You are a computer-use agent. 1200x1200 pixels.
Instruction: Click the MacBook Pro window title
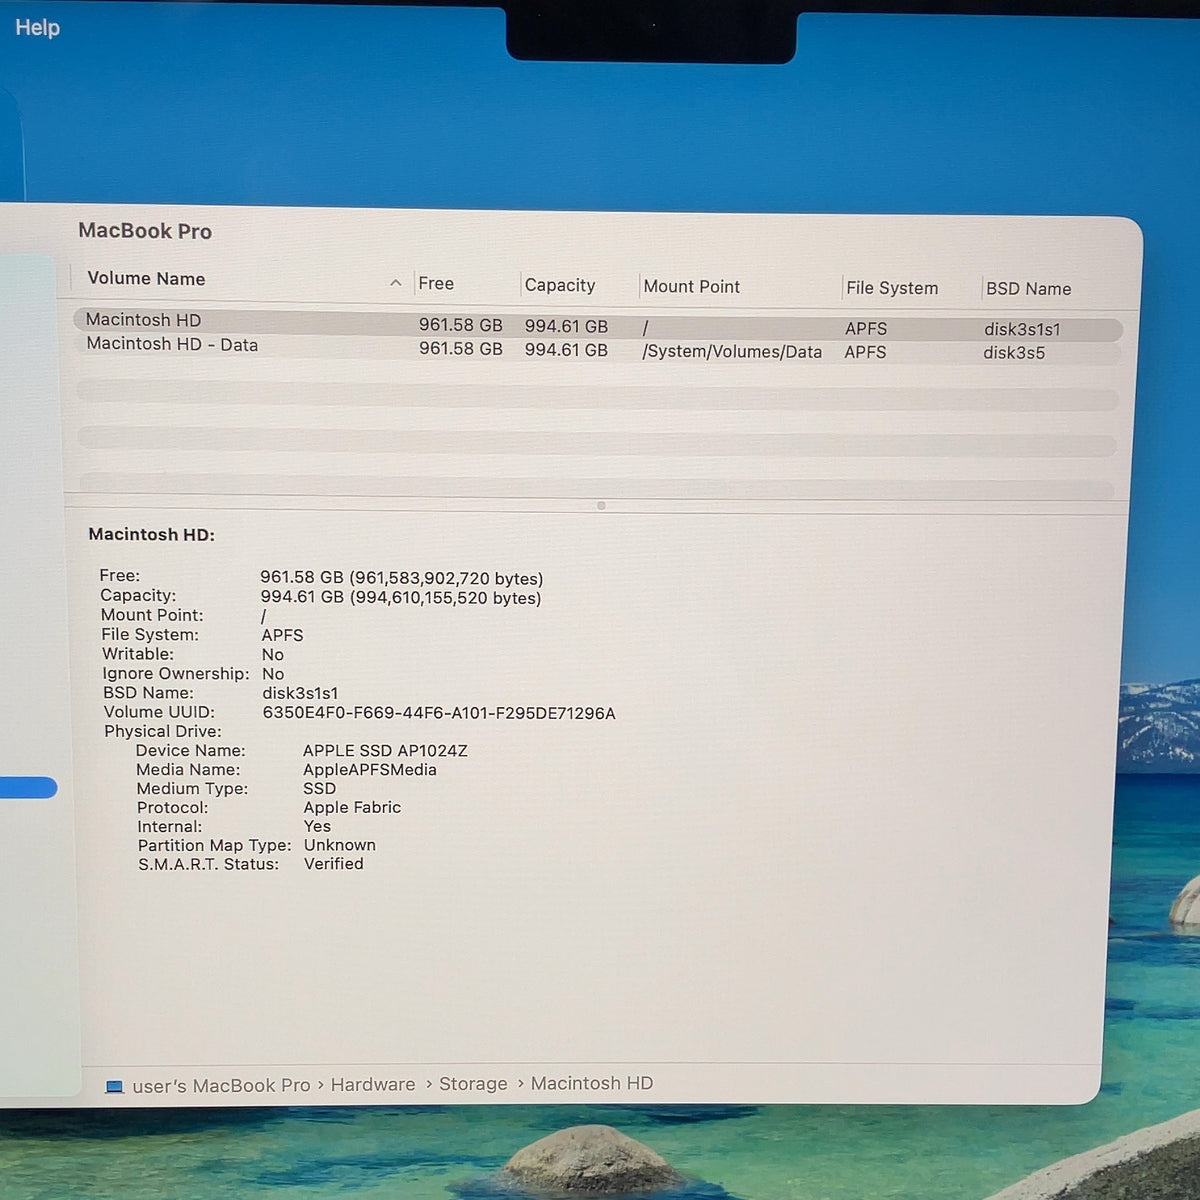(145, 231)
